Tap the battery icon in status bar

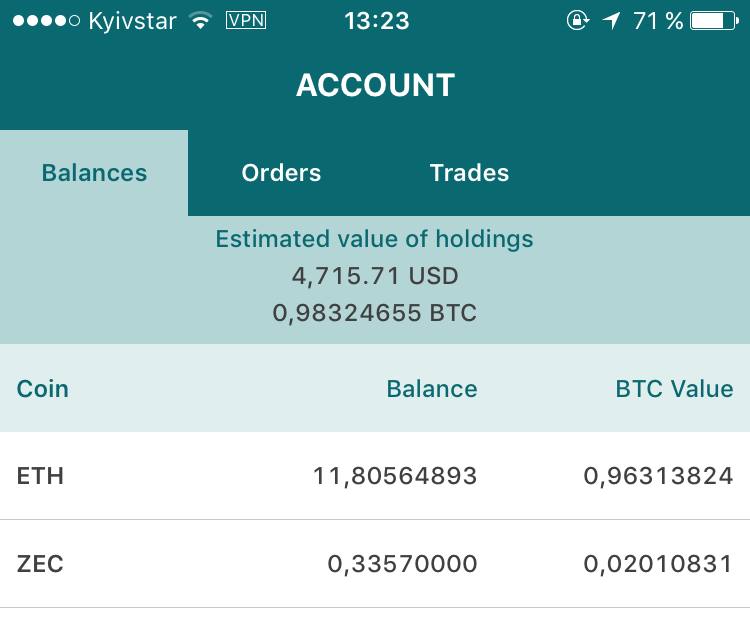(714, 21)
